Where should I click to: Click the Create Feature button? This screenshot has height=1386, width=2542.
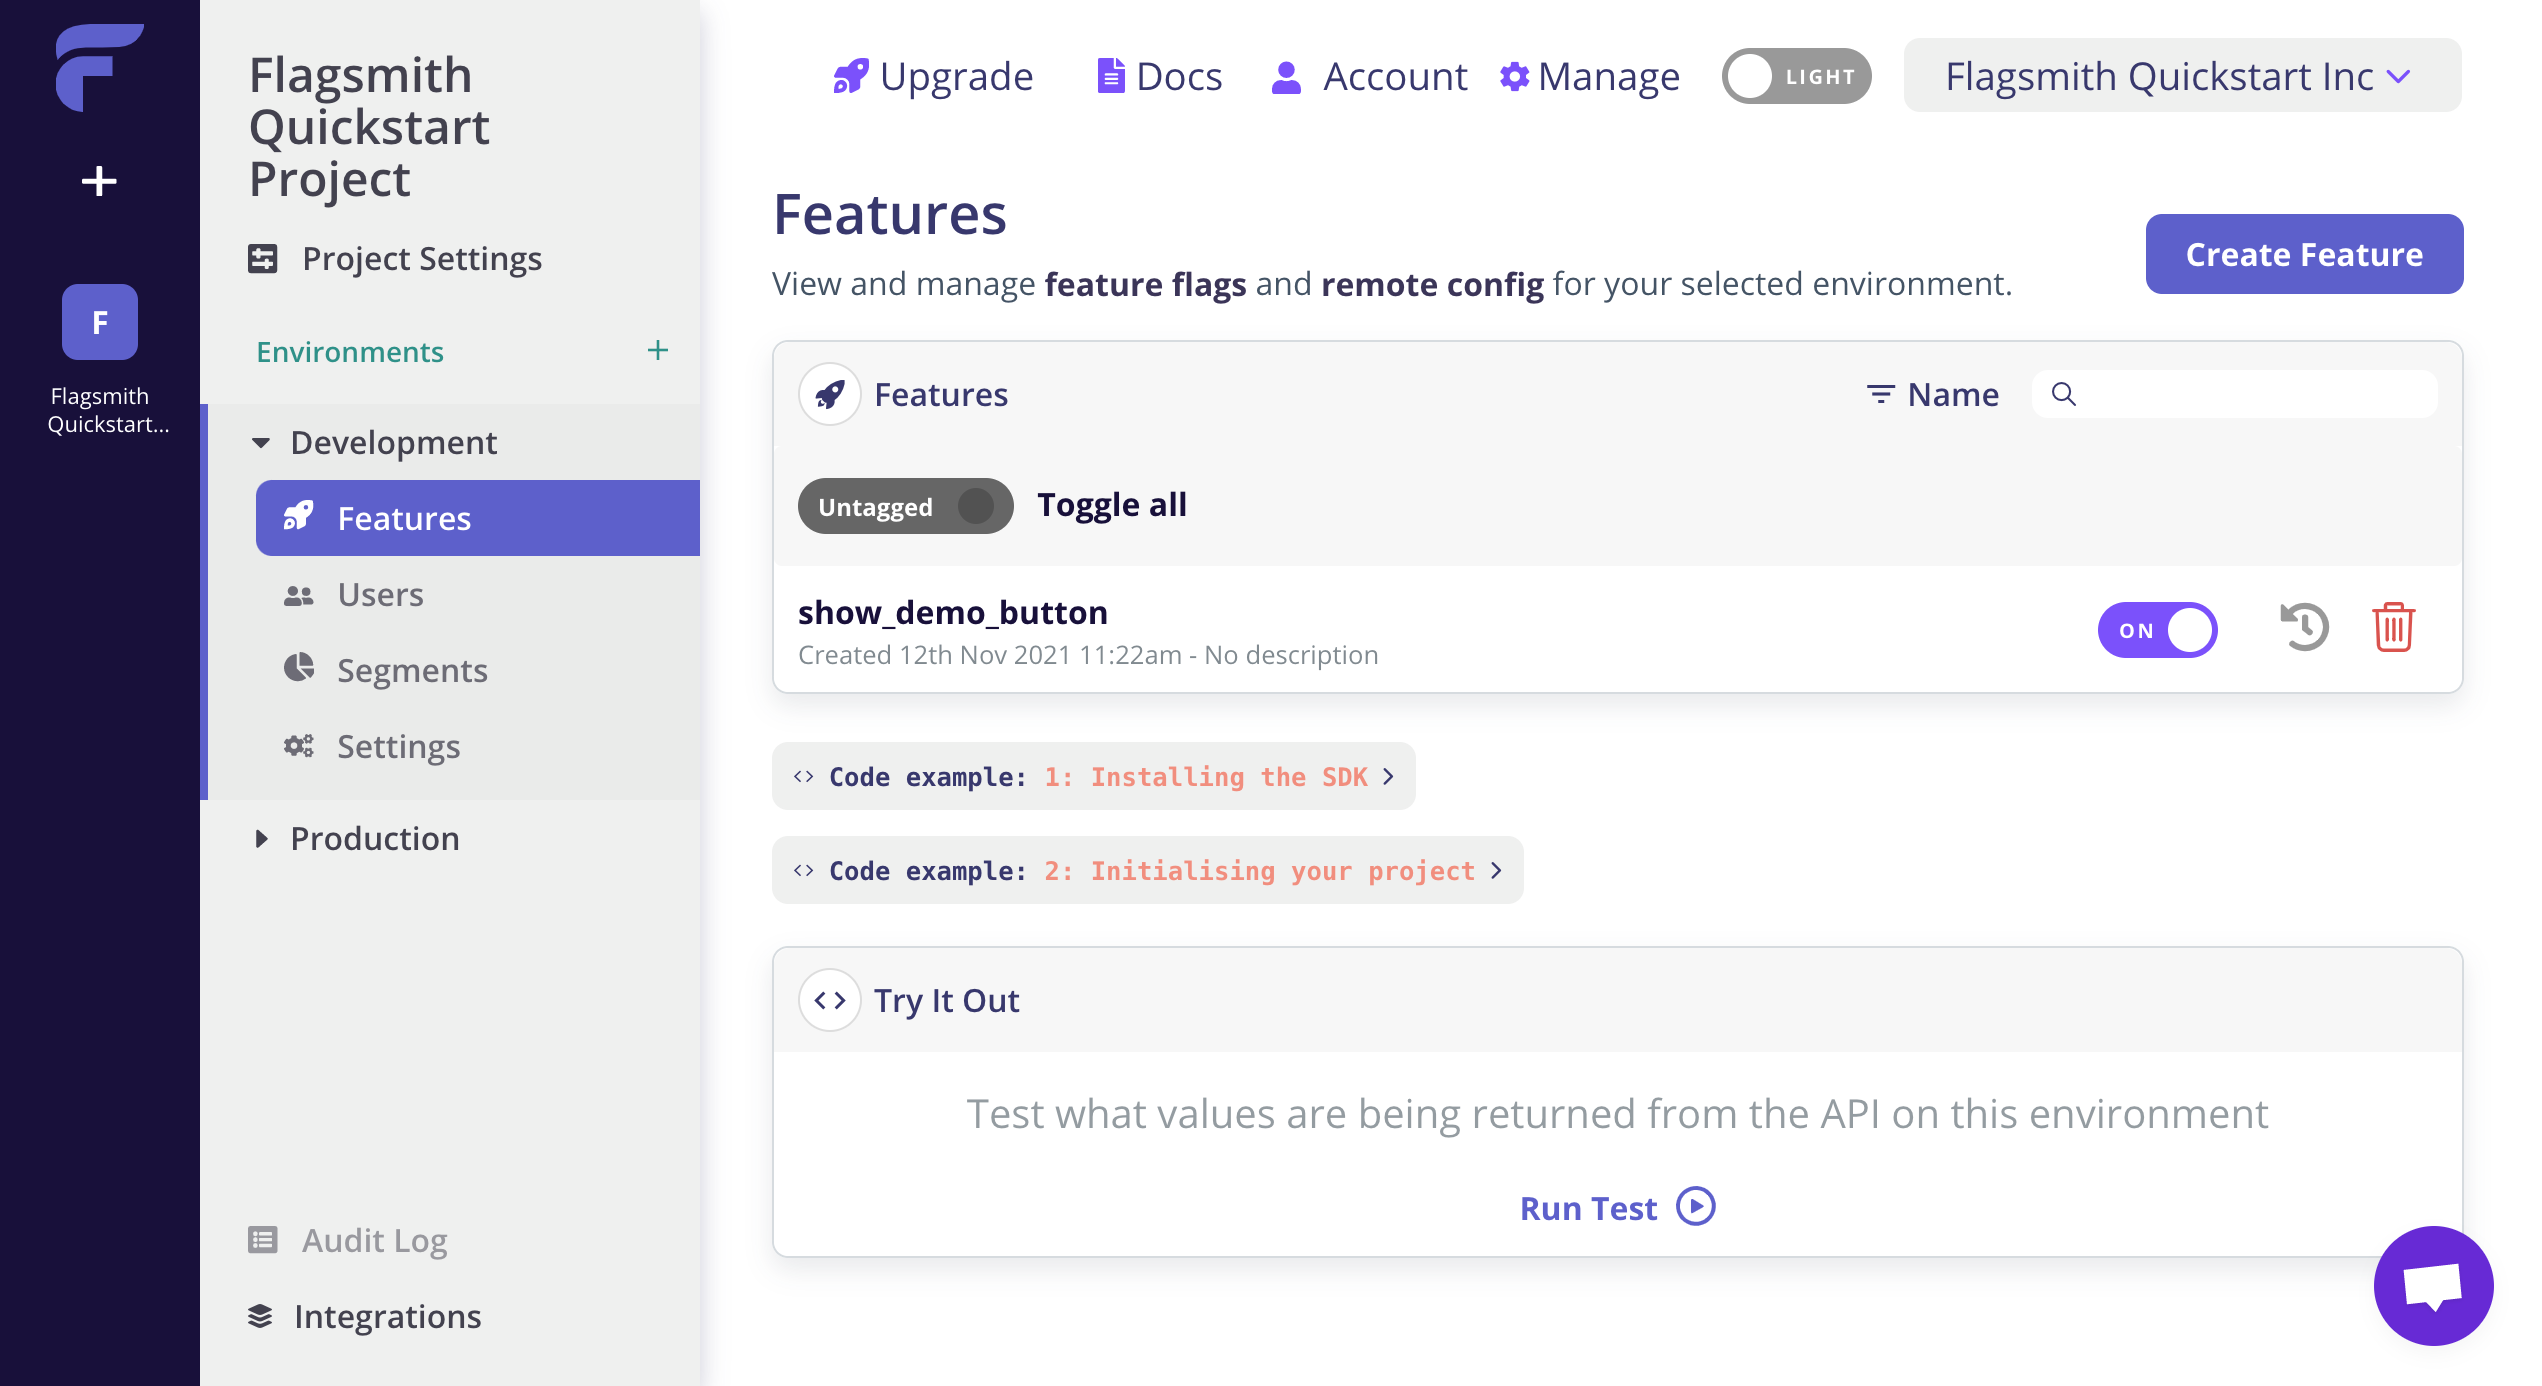point(2304,254)
